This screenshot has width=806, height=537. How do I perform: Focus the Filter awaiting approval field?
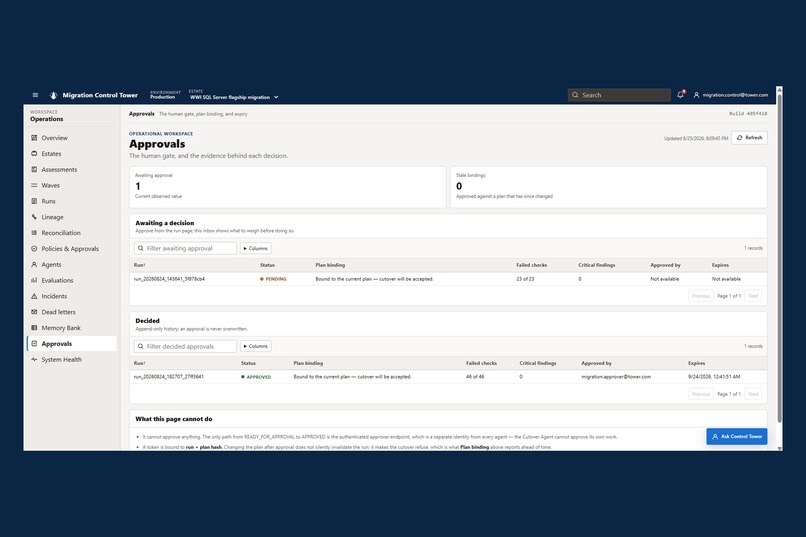coord(185,248)
